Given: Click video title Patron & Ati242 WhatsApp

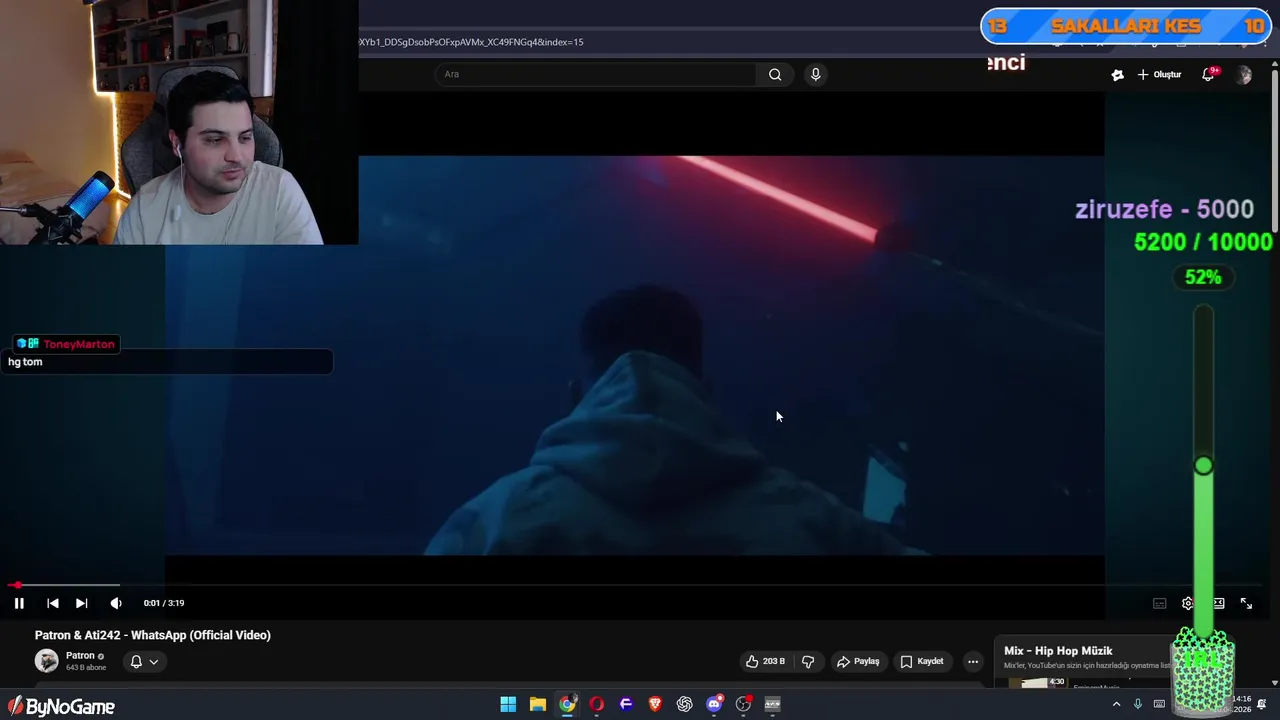Looking at the screenshot, I should 153,635.
